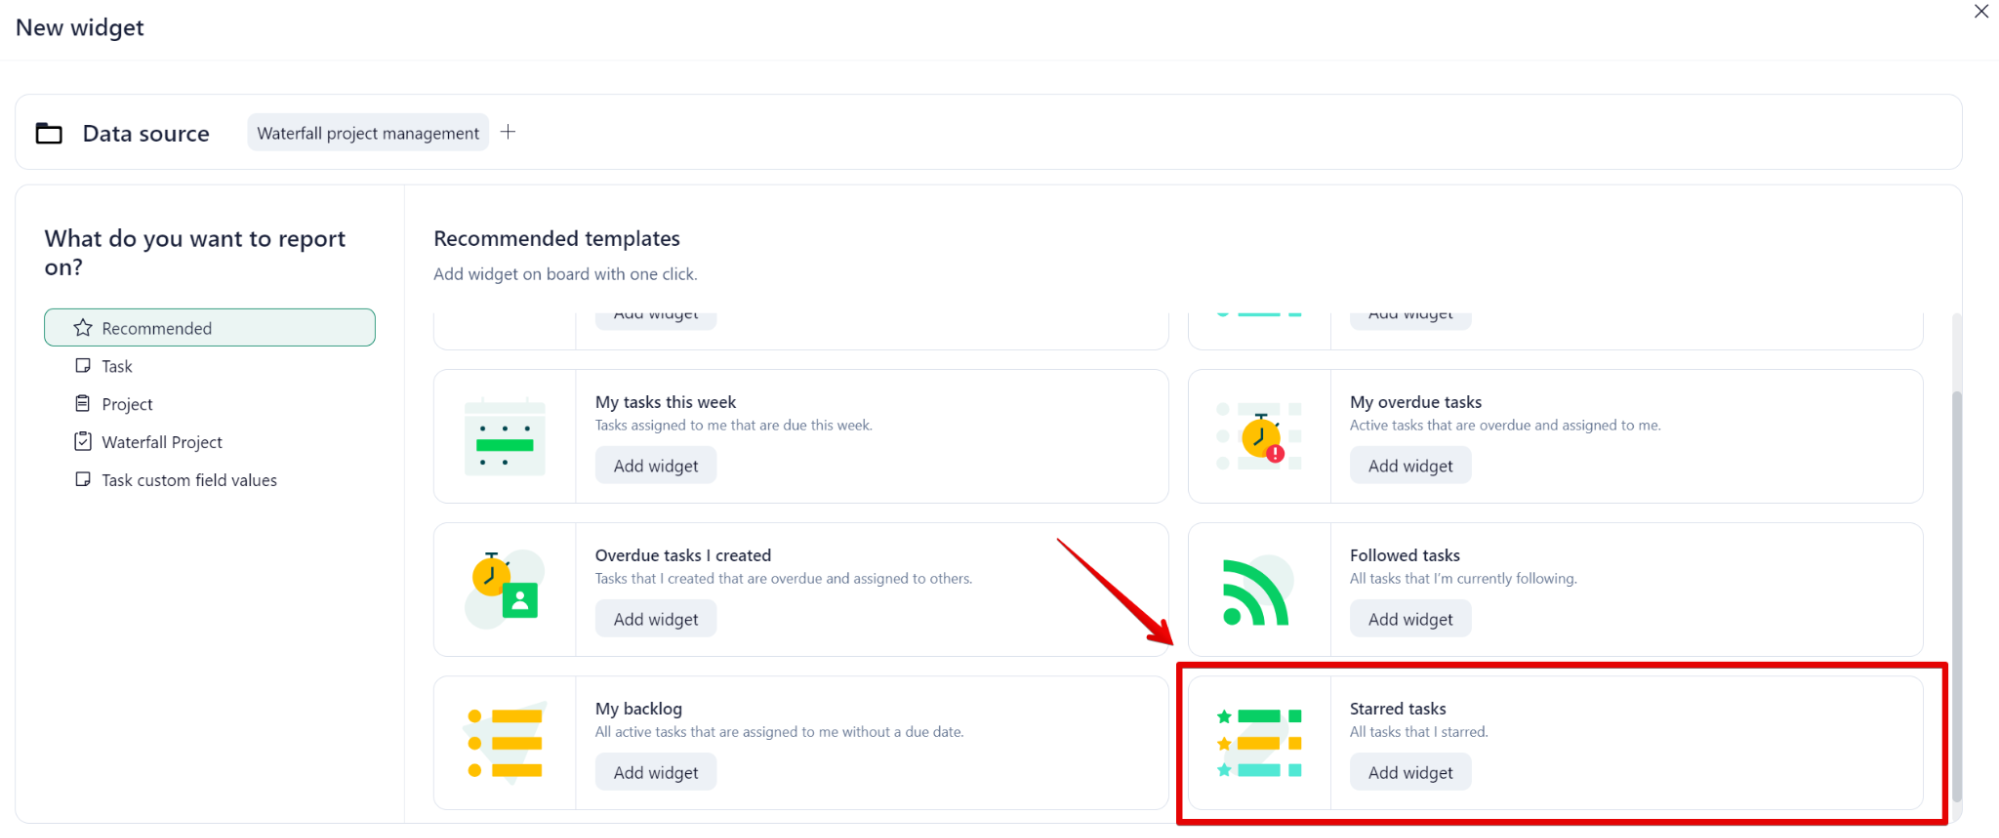Screen dimensions: 1999x838
Task: Select the Waterfall project management source chip
Action: [368, 133]
